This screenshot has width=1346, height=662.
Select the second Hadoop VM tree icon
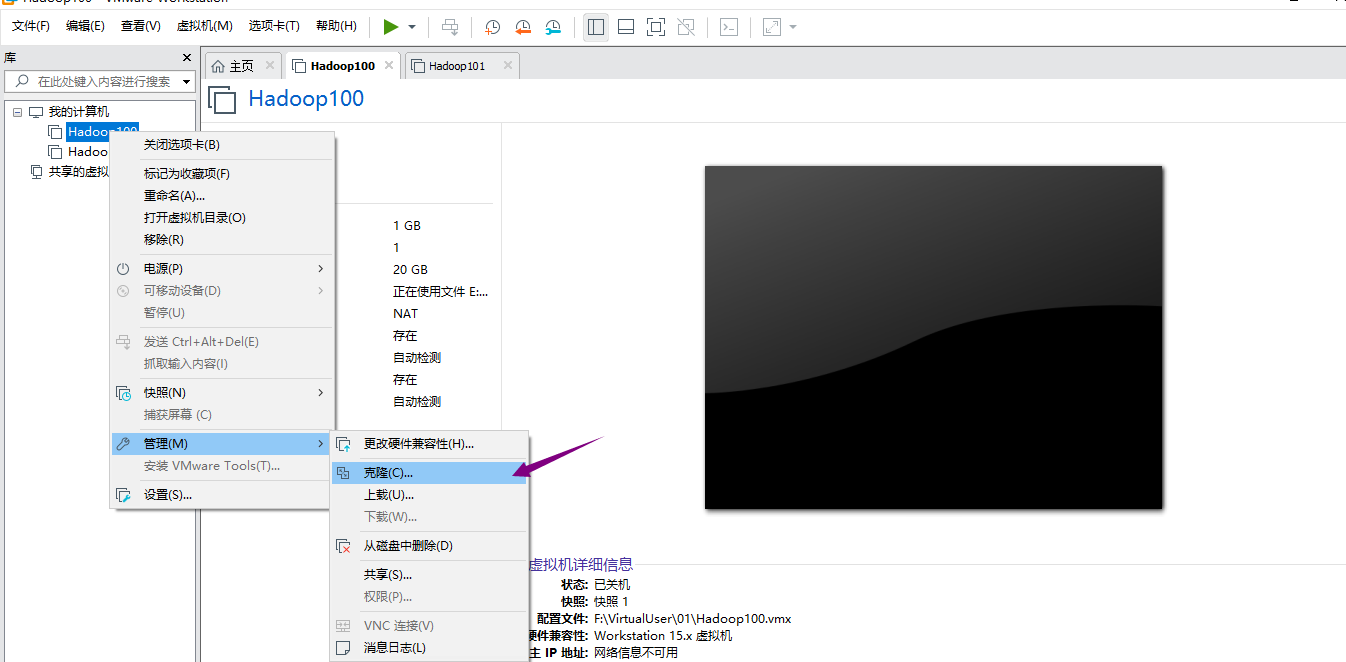(x=56, y=152)
